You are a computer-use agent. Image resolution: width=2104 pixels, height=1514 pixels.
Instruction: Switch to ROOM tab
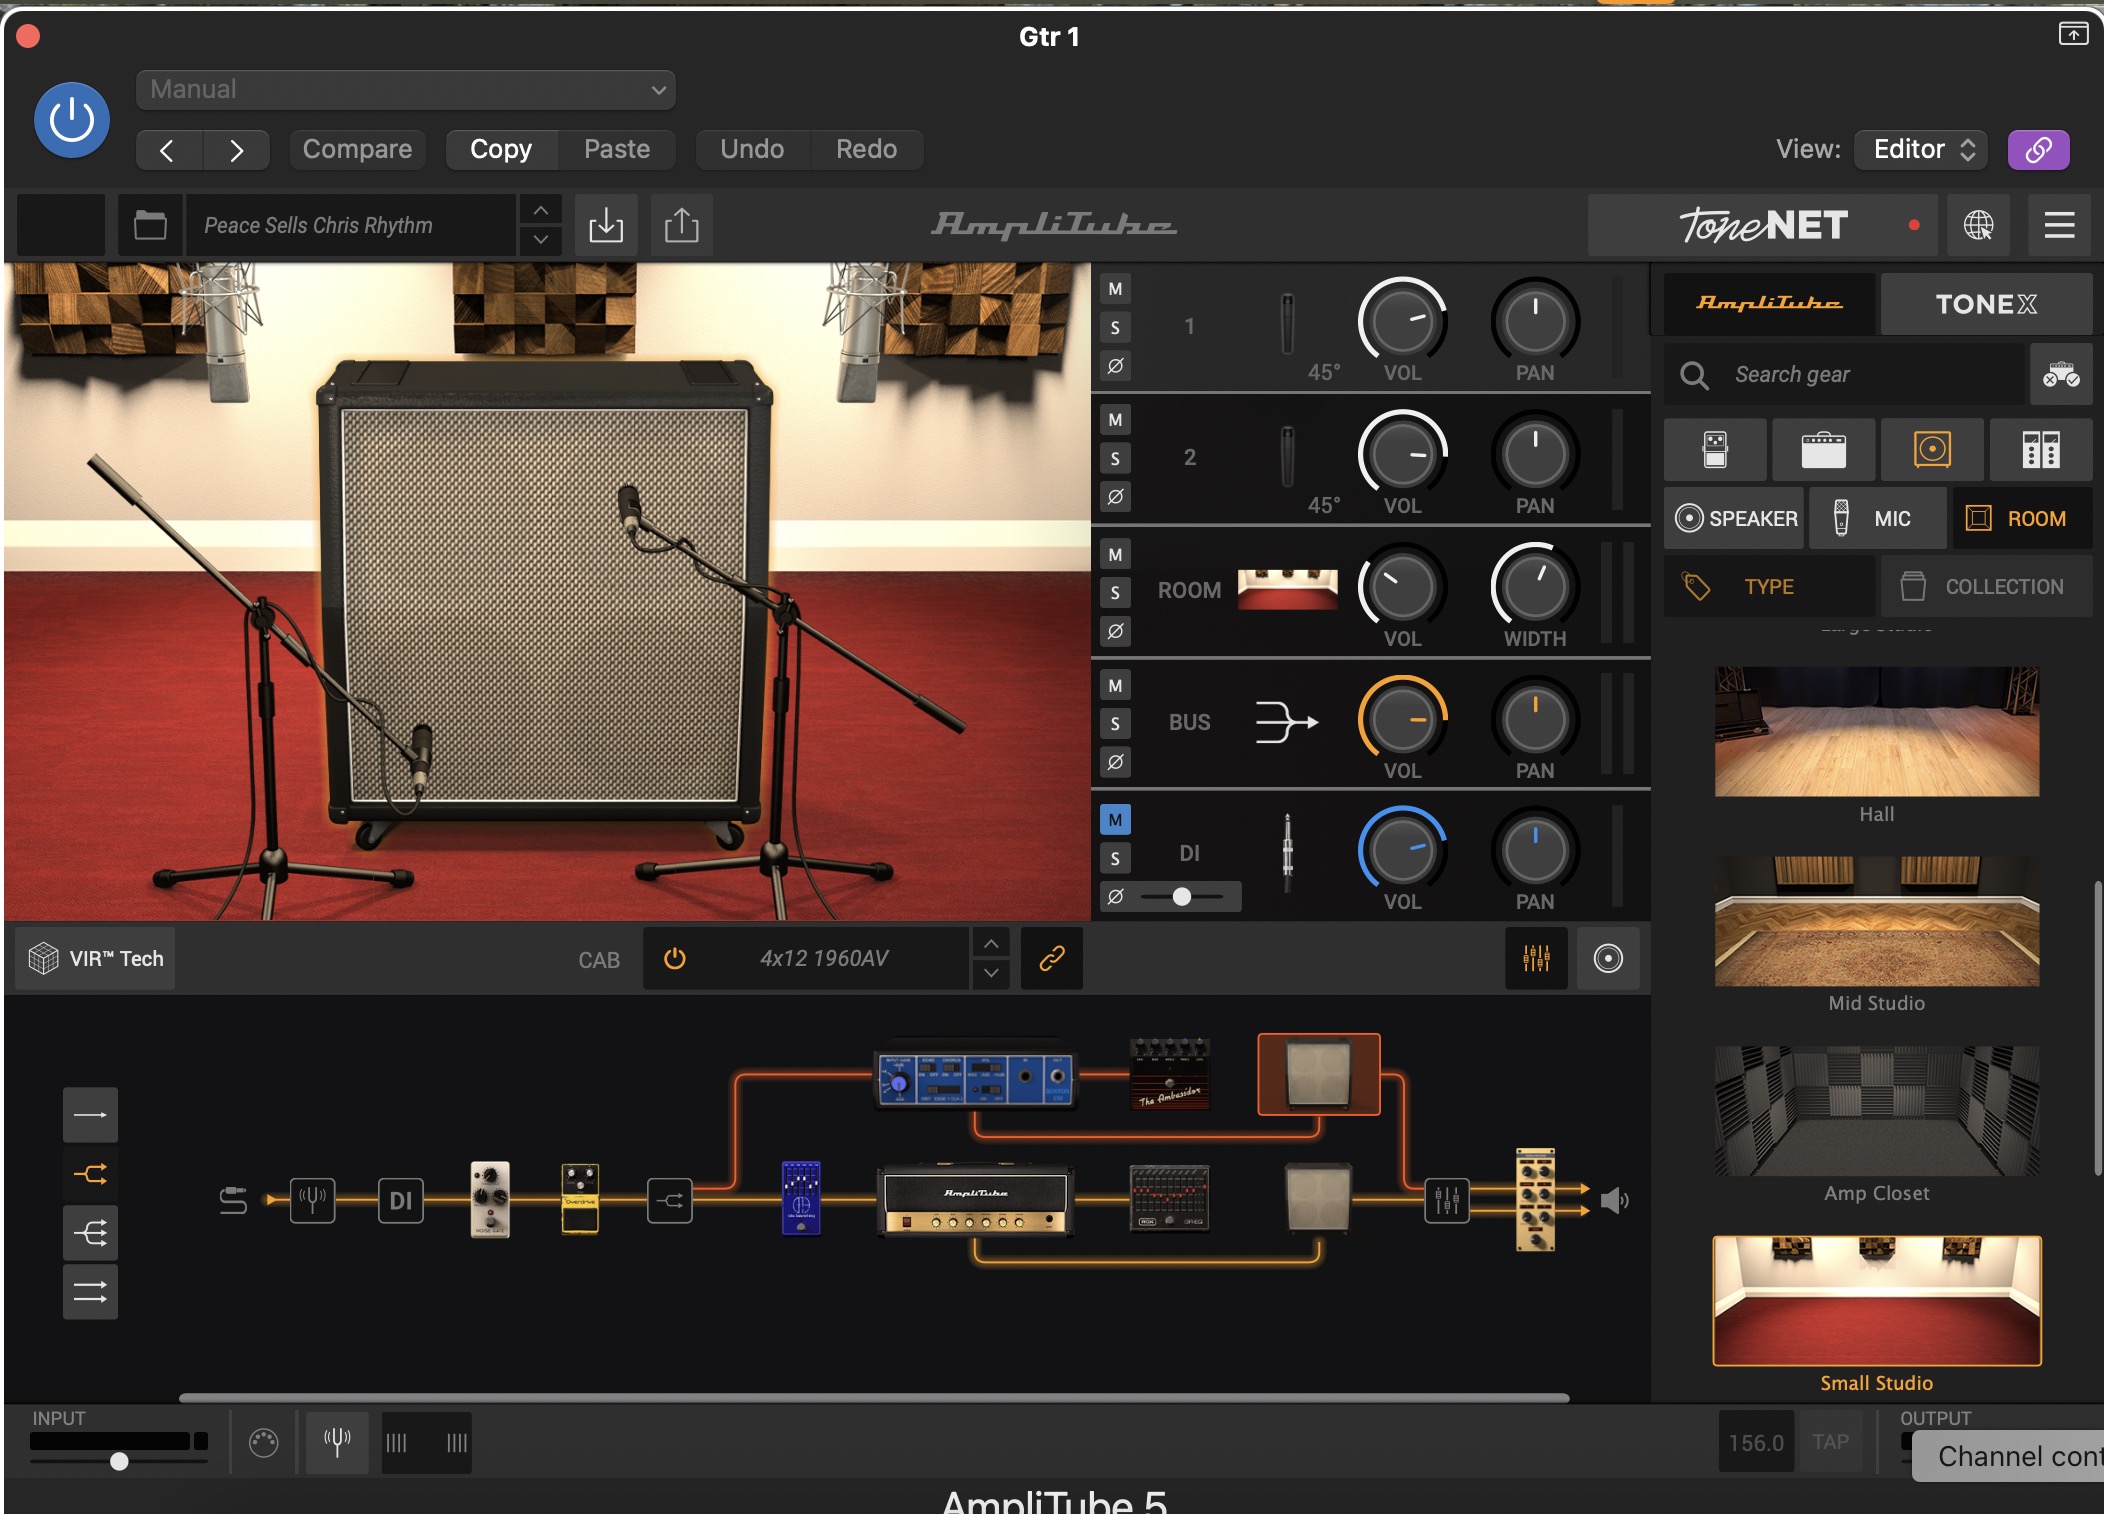point(2022,518)
